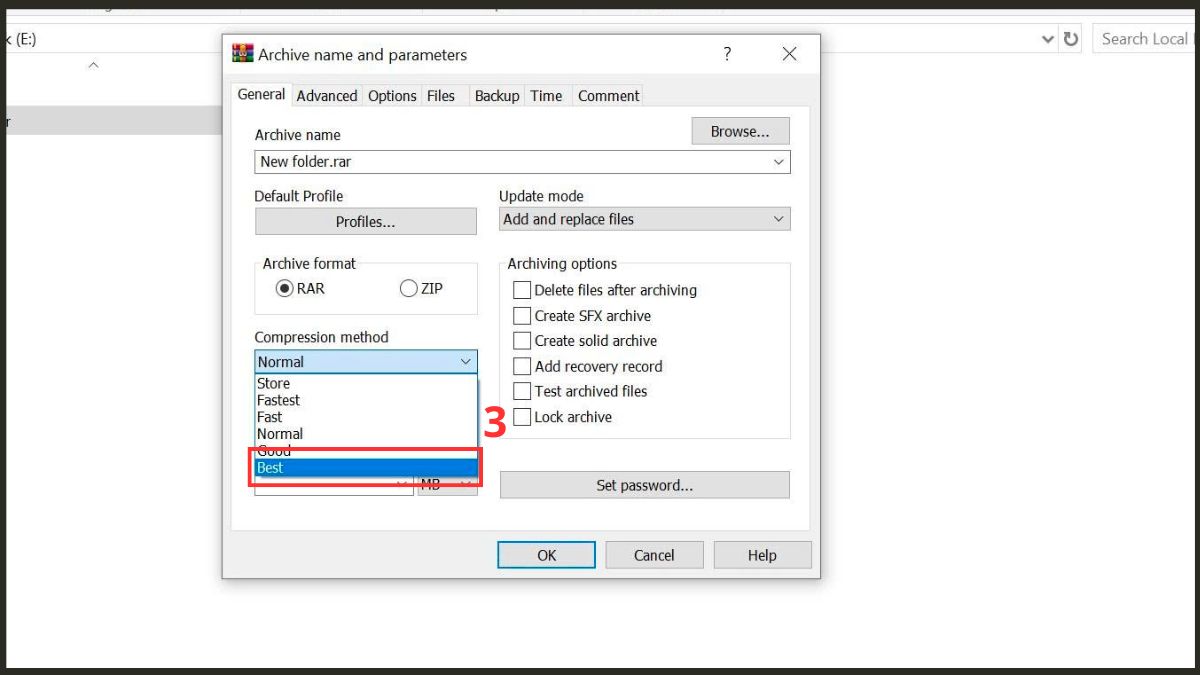Click the Browse button
Image resolution: width=1200 pixels, height=675 pixels.
point(740,131)
